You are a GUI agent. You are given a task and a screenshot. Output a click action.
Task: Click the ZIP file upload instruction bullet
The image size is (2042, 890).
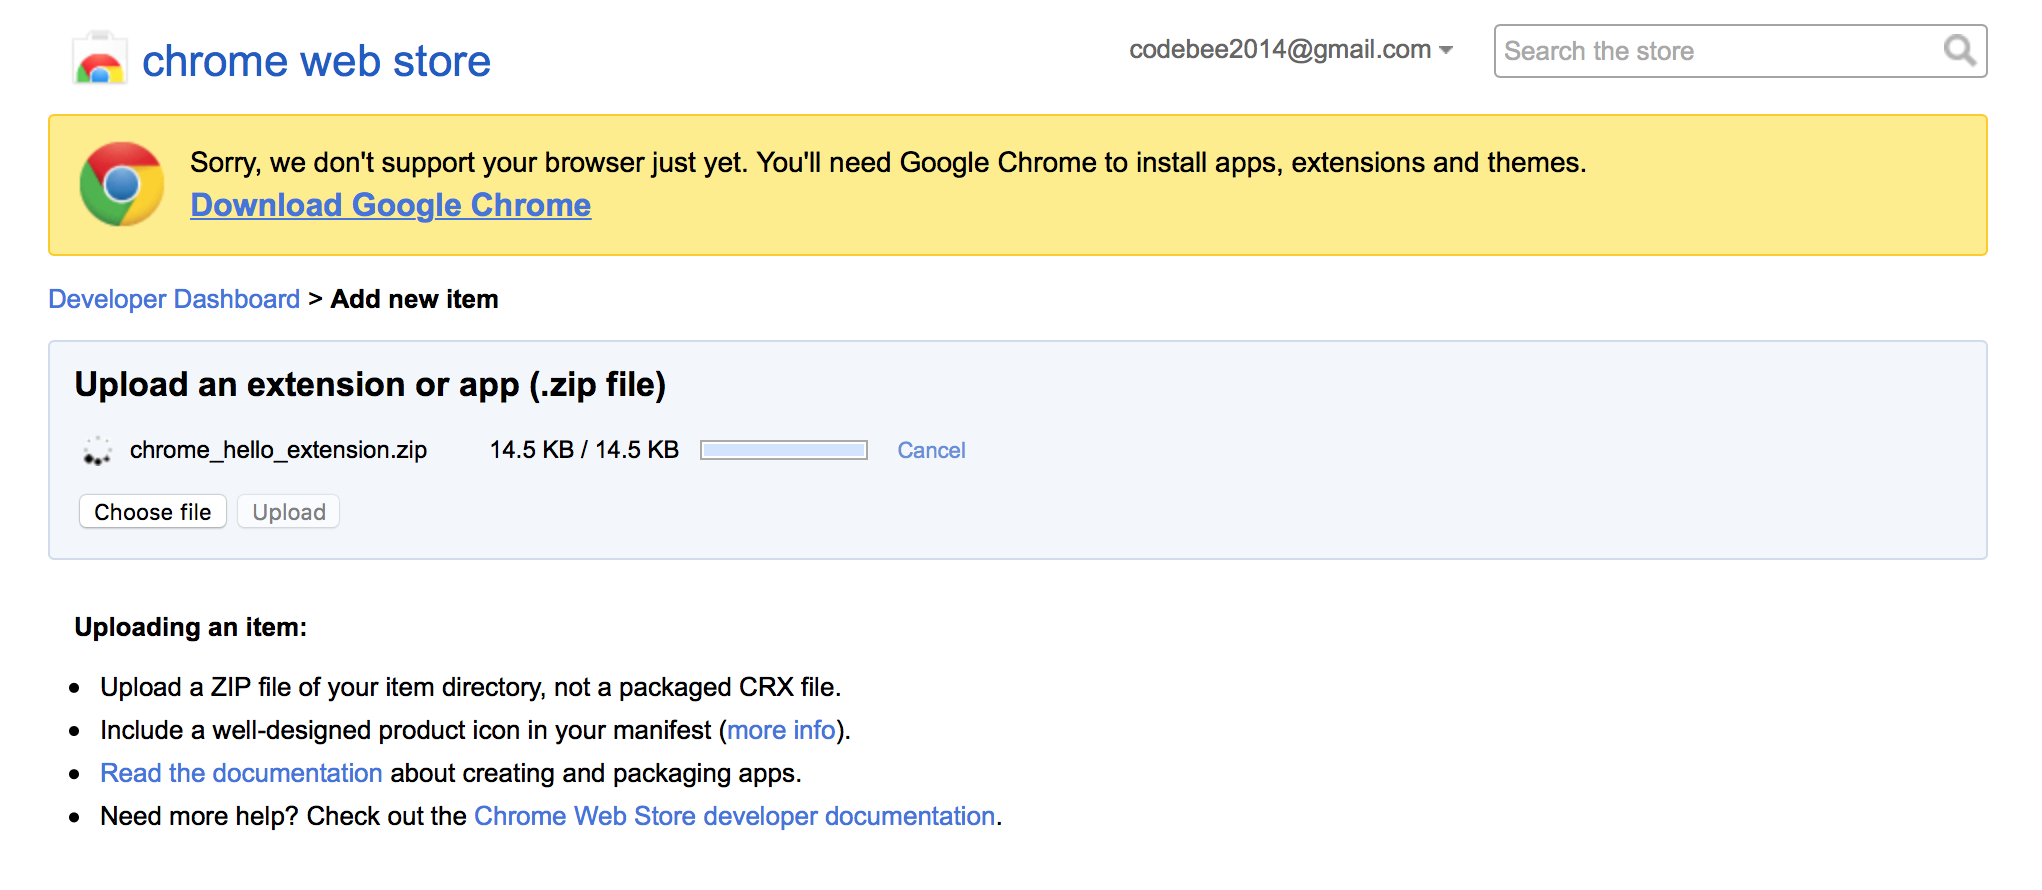[x=470, y=688]
